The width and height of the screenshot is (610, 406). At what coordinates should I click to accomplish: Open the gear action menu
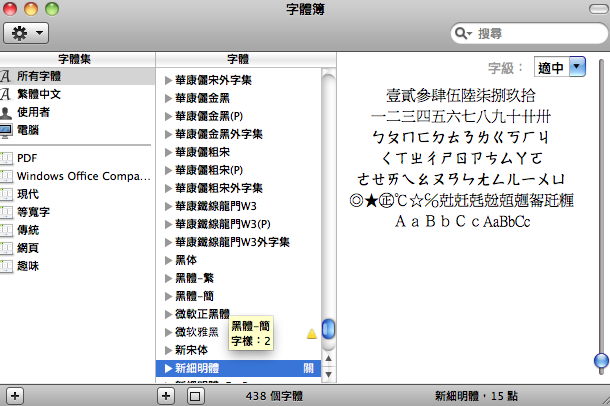[26, 33]
